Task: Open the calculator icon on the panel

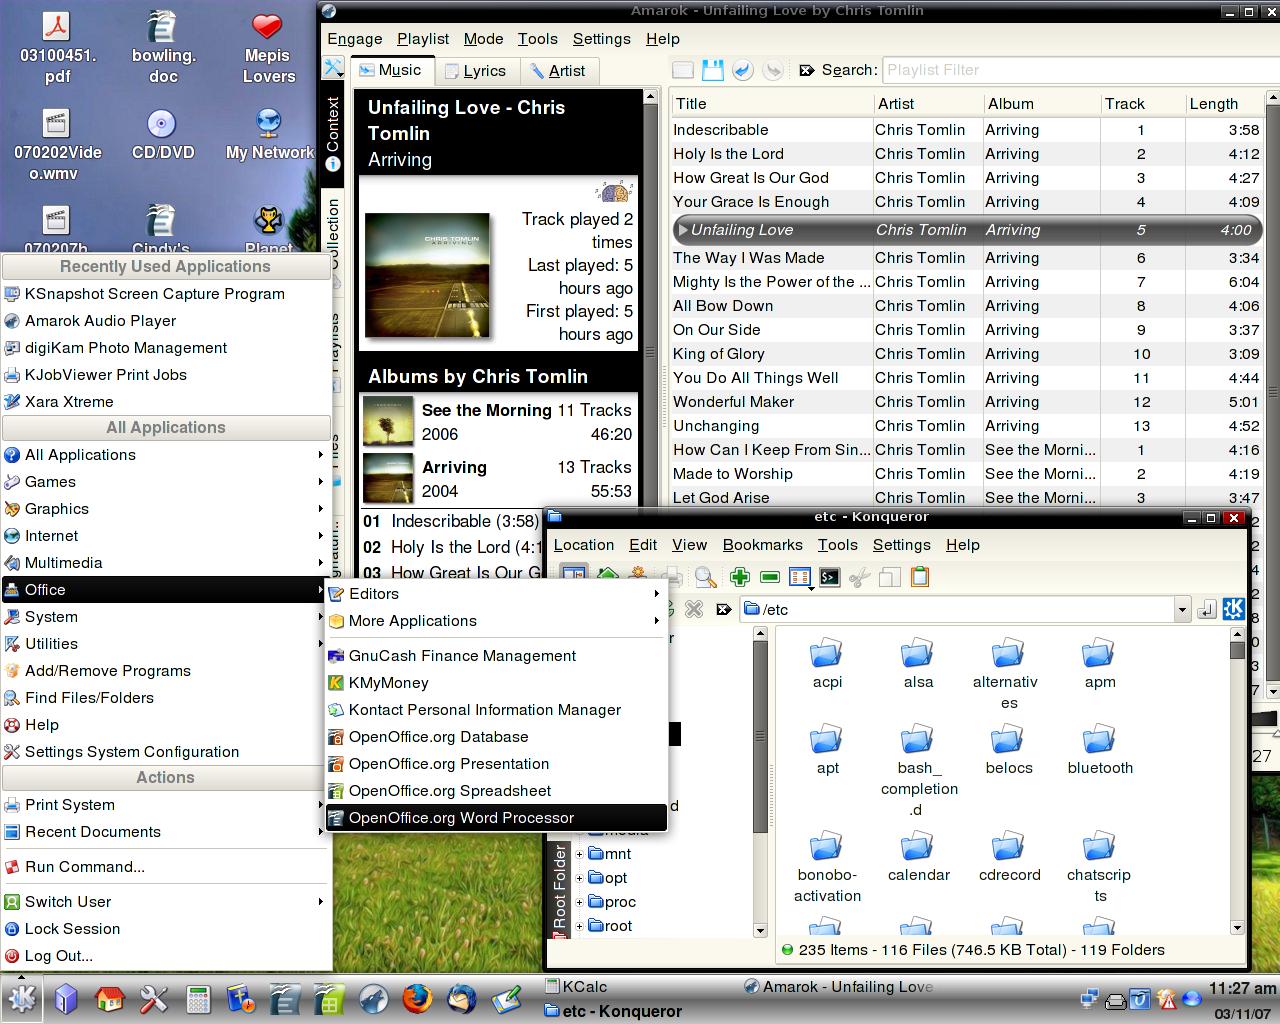Action: click(198, 998)
